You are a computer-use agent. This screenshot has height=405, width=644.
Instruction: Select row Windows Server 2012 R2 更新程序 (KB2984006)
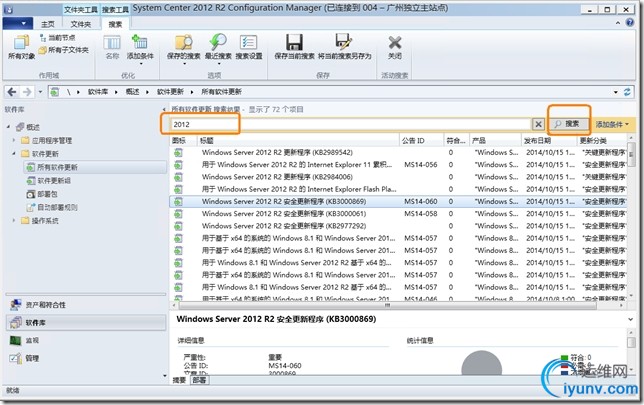click(398, 177)
